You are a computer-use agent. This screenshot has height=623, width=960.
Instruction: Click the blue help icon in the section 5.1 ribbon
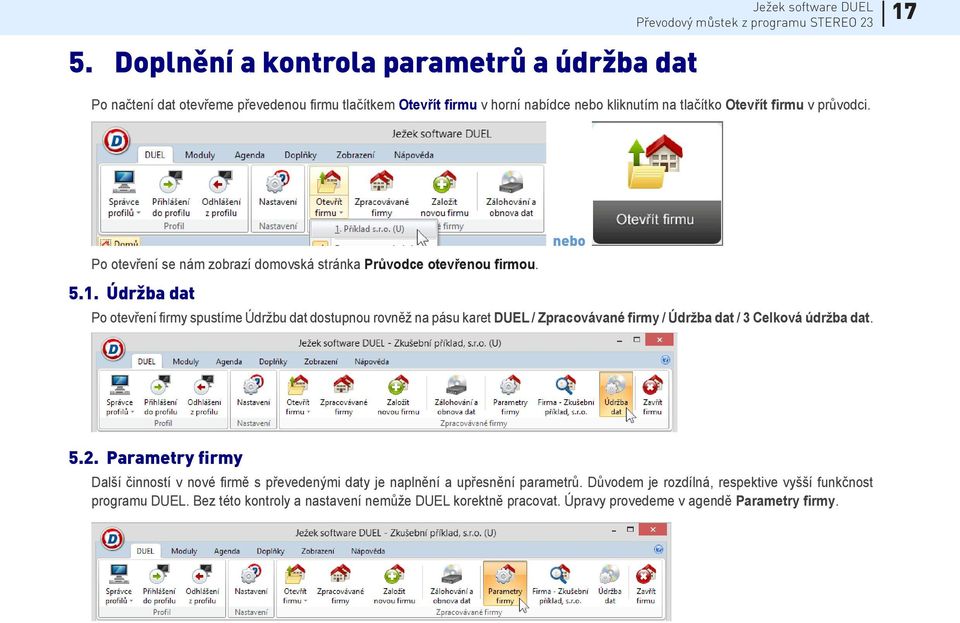pyautogui.click(x=666, y=360)
